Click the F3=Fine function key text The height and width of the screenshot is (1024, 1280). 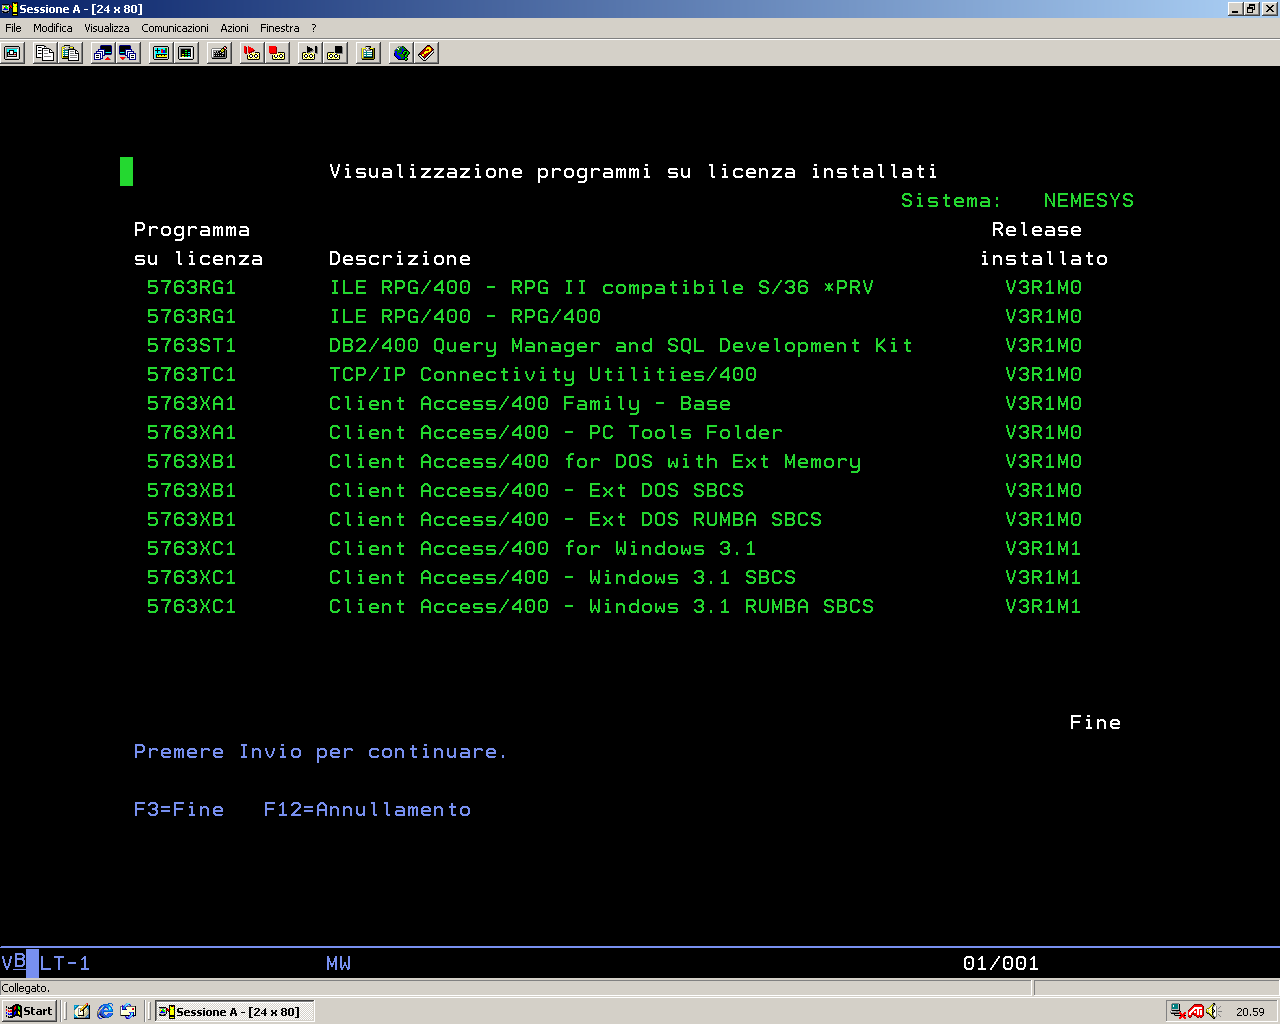(179, 809)
